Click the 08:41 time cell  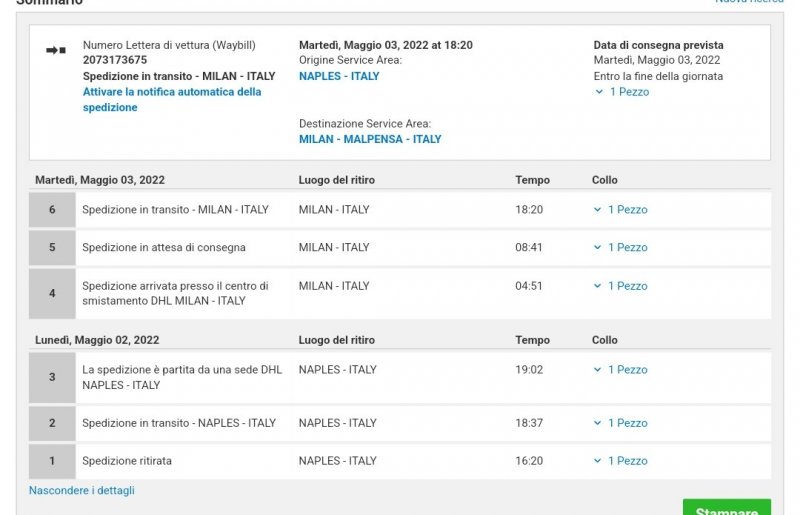(529, 247)
